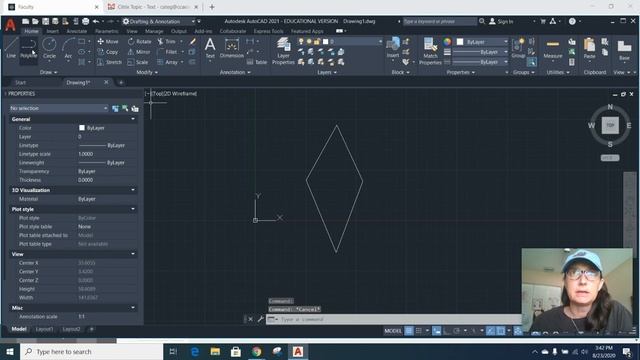The width and height of the screenshot is (640, 360).
Task: Click the Quick Select icon in Properties
Action: (x=135, y=108)
